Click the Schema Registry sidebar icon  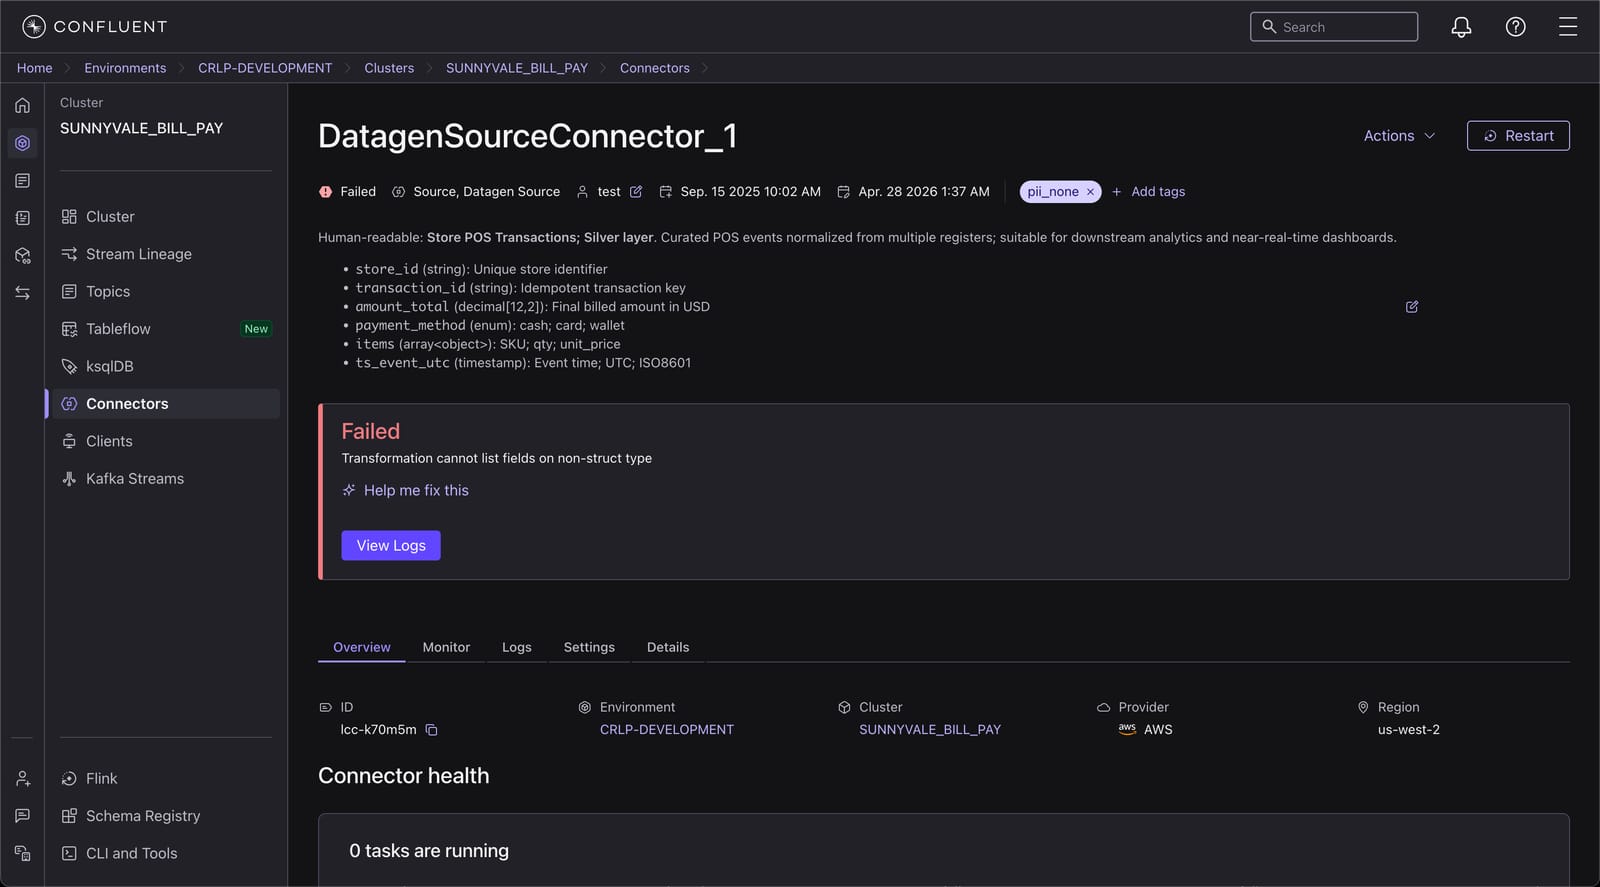click(69, 816)
